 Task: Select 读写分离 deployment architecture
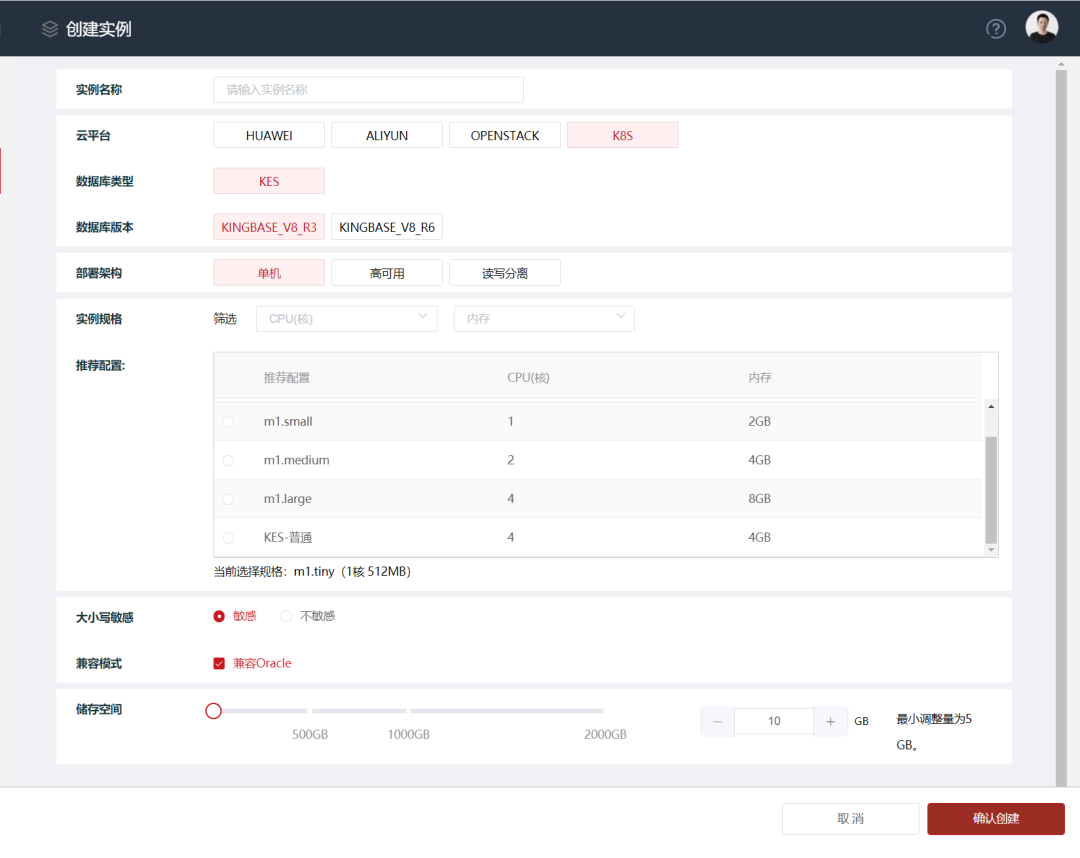[x=505, y=273]
